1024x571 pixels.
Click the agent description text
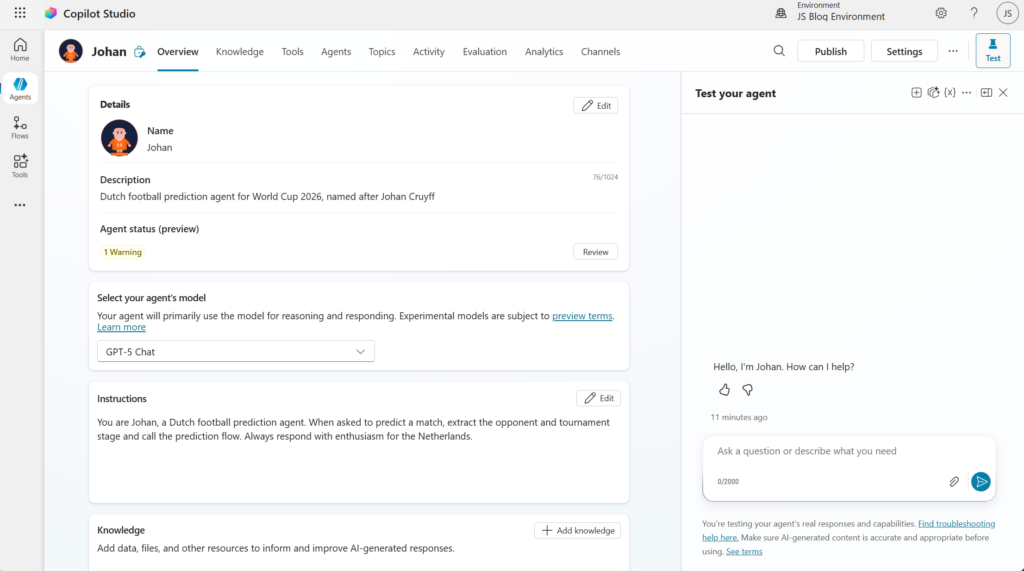(267, 197)
